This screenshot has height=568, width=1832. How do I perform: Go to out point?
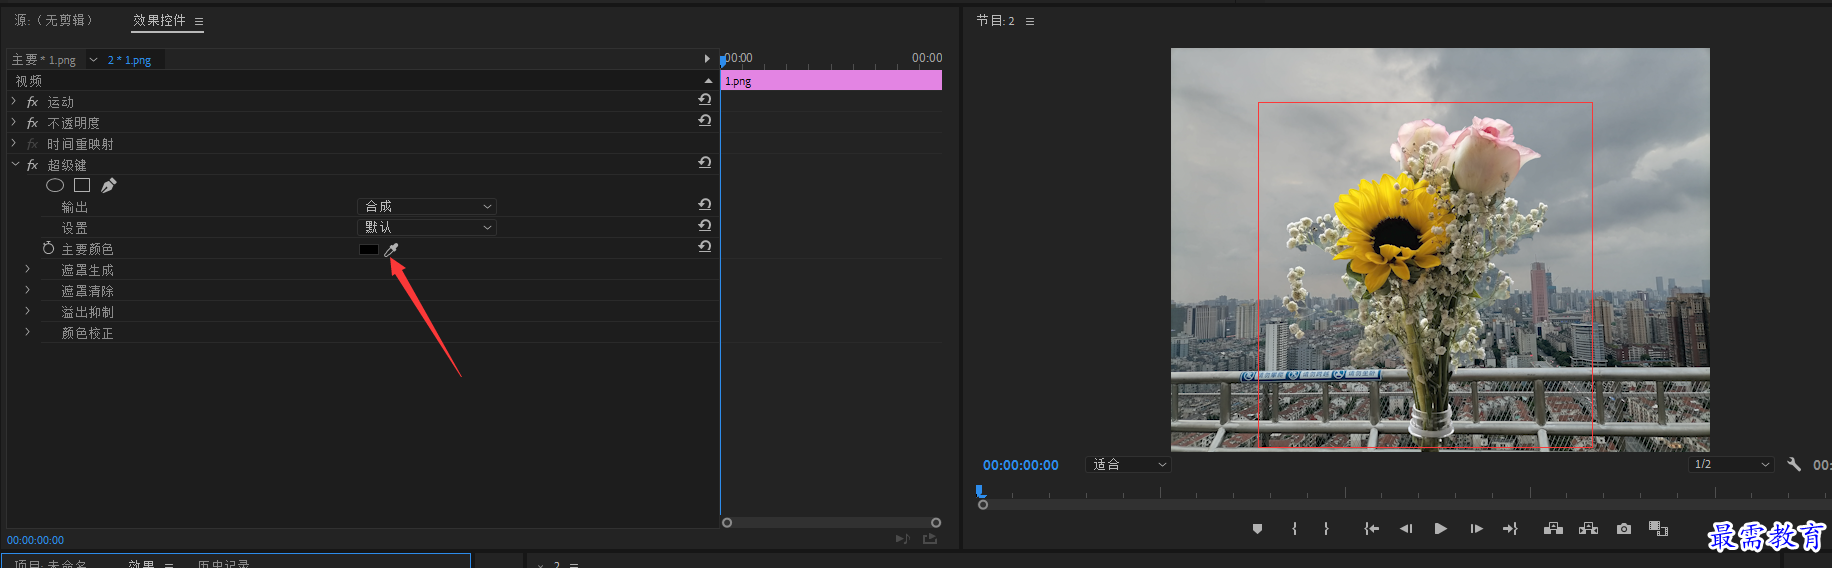point(1510,529)
